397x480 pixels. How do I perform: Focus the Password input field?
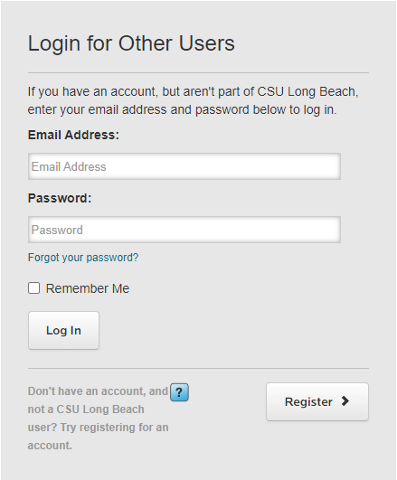click(x=184, y=230)
